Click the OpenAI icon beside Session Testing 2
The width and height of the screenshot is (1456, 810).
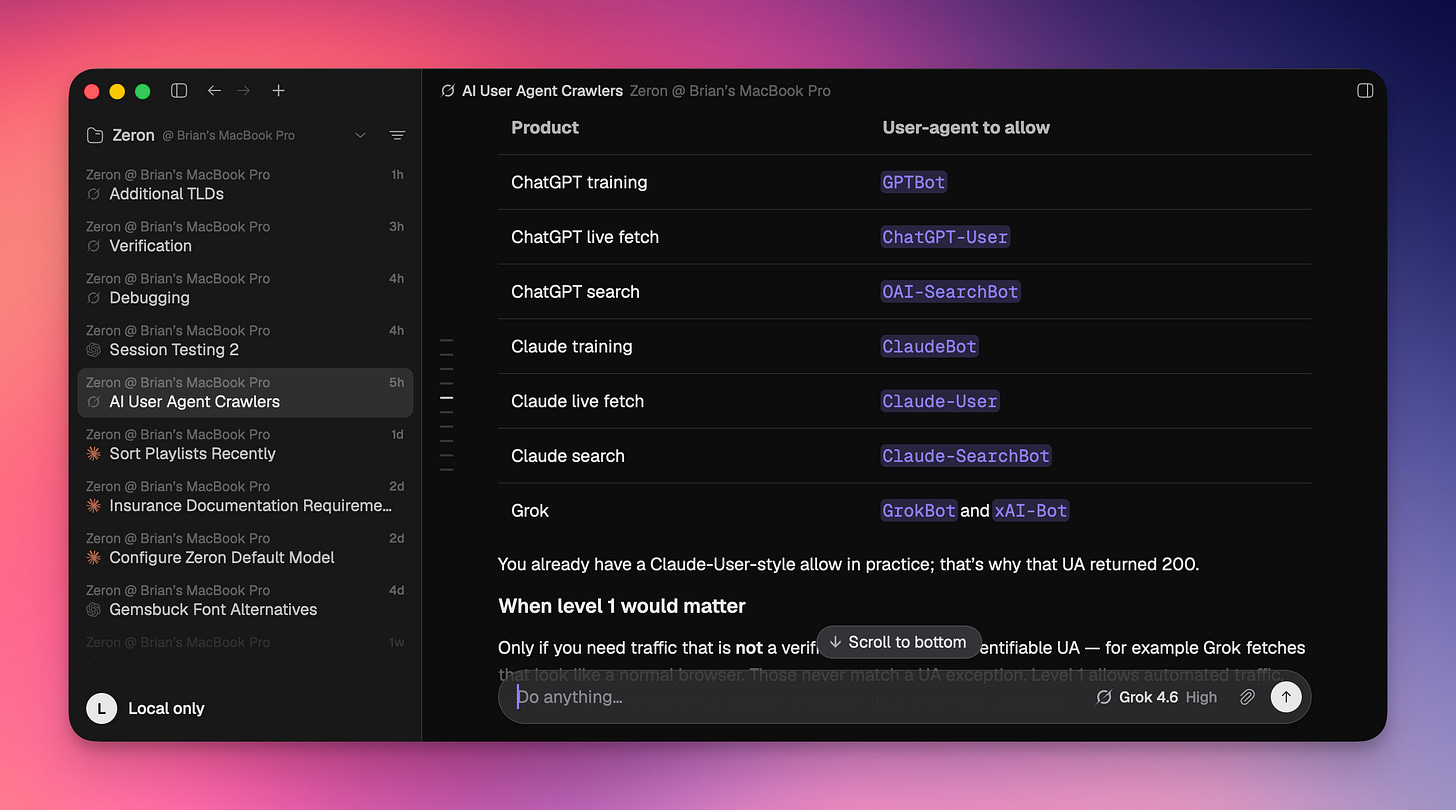point(94,350)
